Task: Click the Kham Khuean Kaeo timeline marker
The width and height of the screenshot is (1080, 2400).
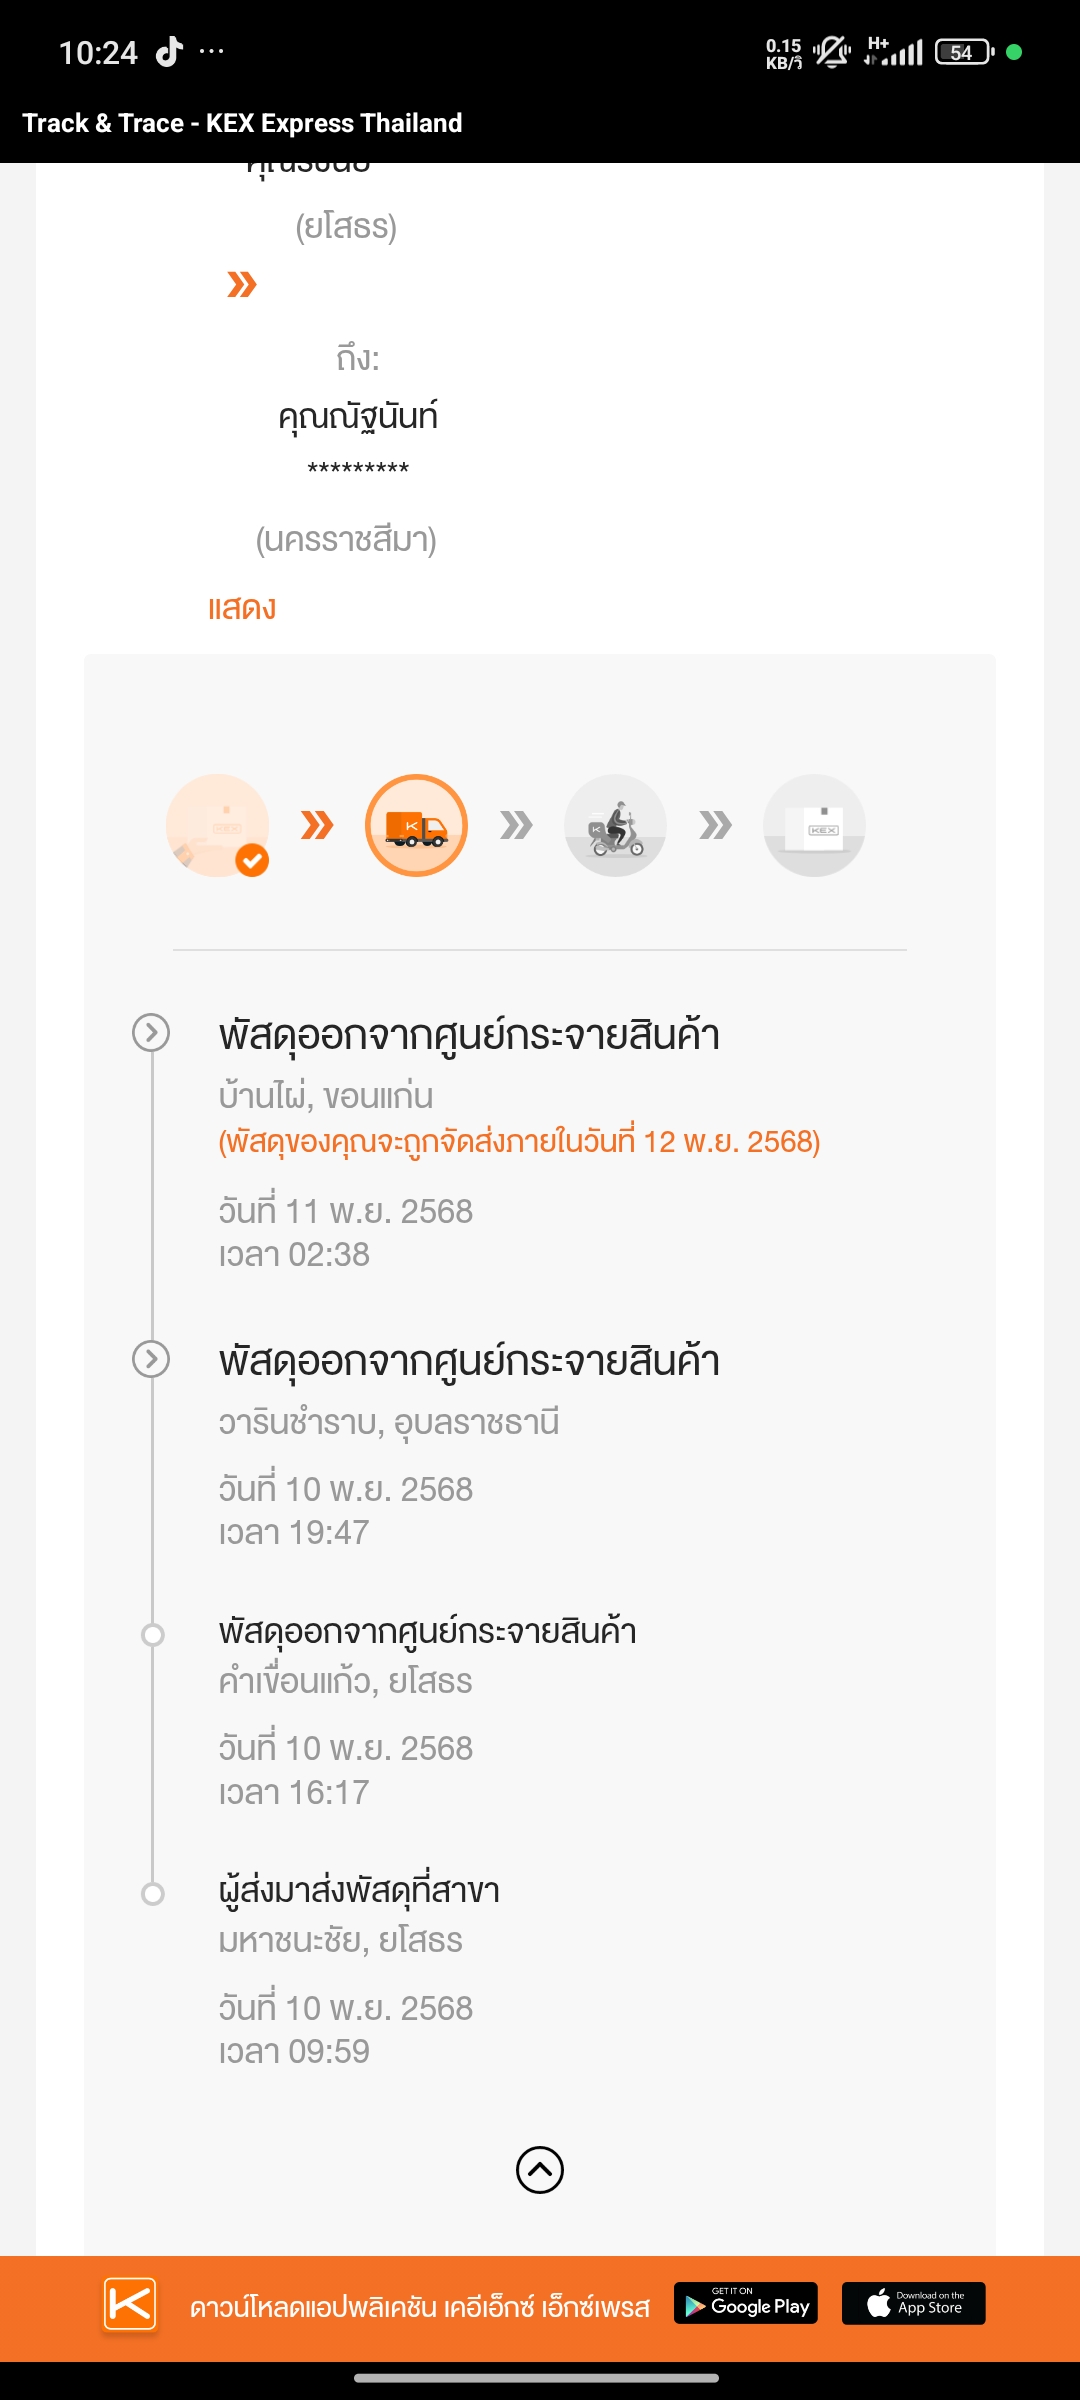Action: tap(153, 1635)
